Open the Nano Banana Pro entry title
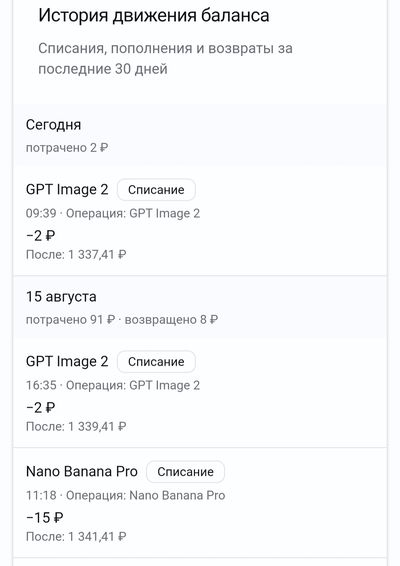Viewport: 400px width, 566px height. point(82,471)
